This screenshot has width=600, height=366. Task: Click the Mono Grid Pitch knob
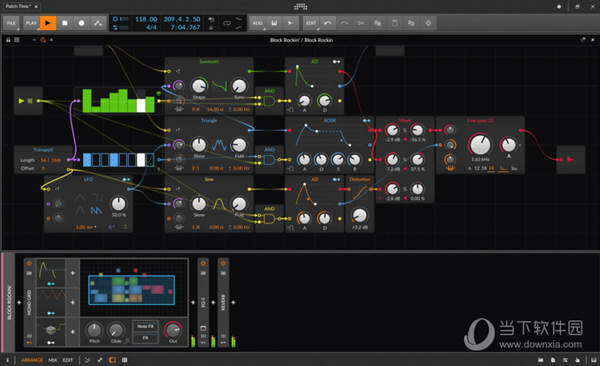94,330
